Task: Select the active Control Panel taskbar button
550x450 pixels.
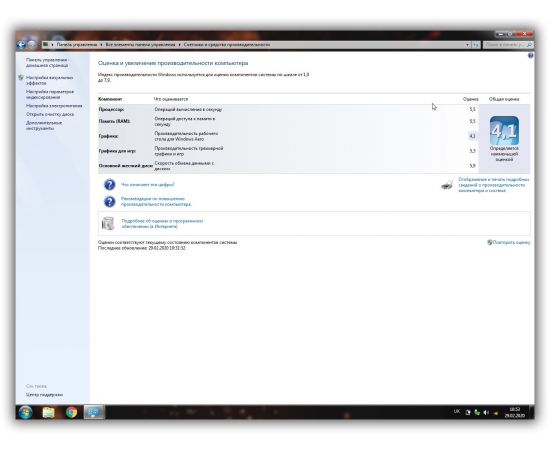Action: click(94, 412)
